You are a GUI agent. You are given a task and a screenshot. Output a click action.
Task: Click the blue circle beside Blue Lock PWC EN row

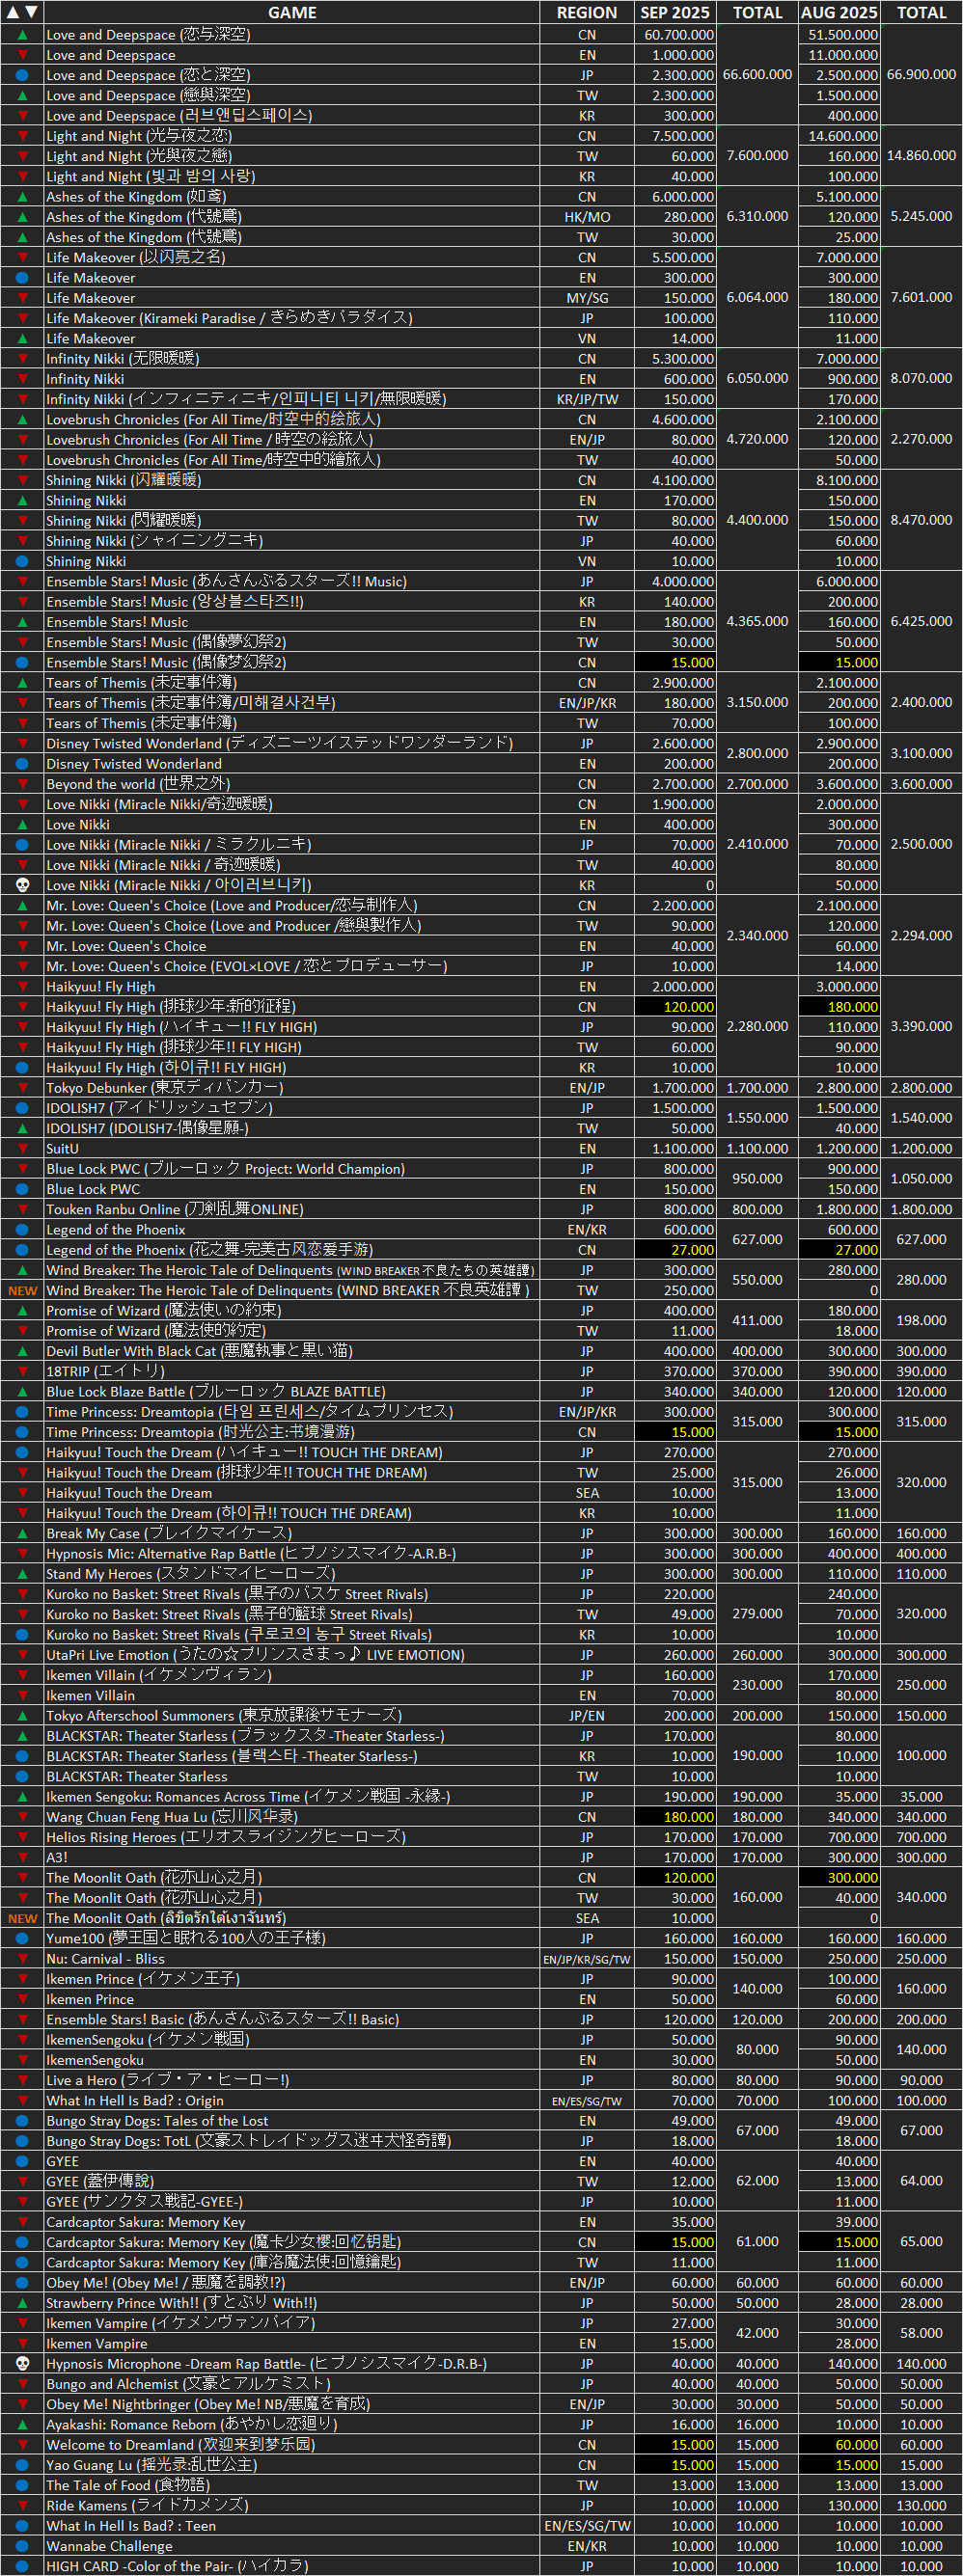[x=22, y=1189]
